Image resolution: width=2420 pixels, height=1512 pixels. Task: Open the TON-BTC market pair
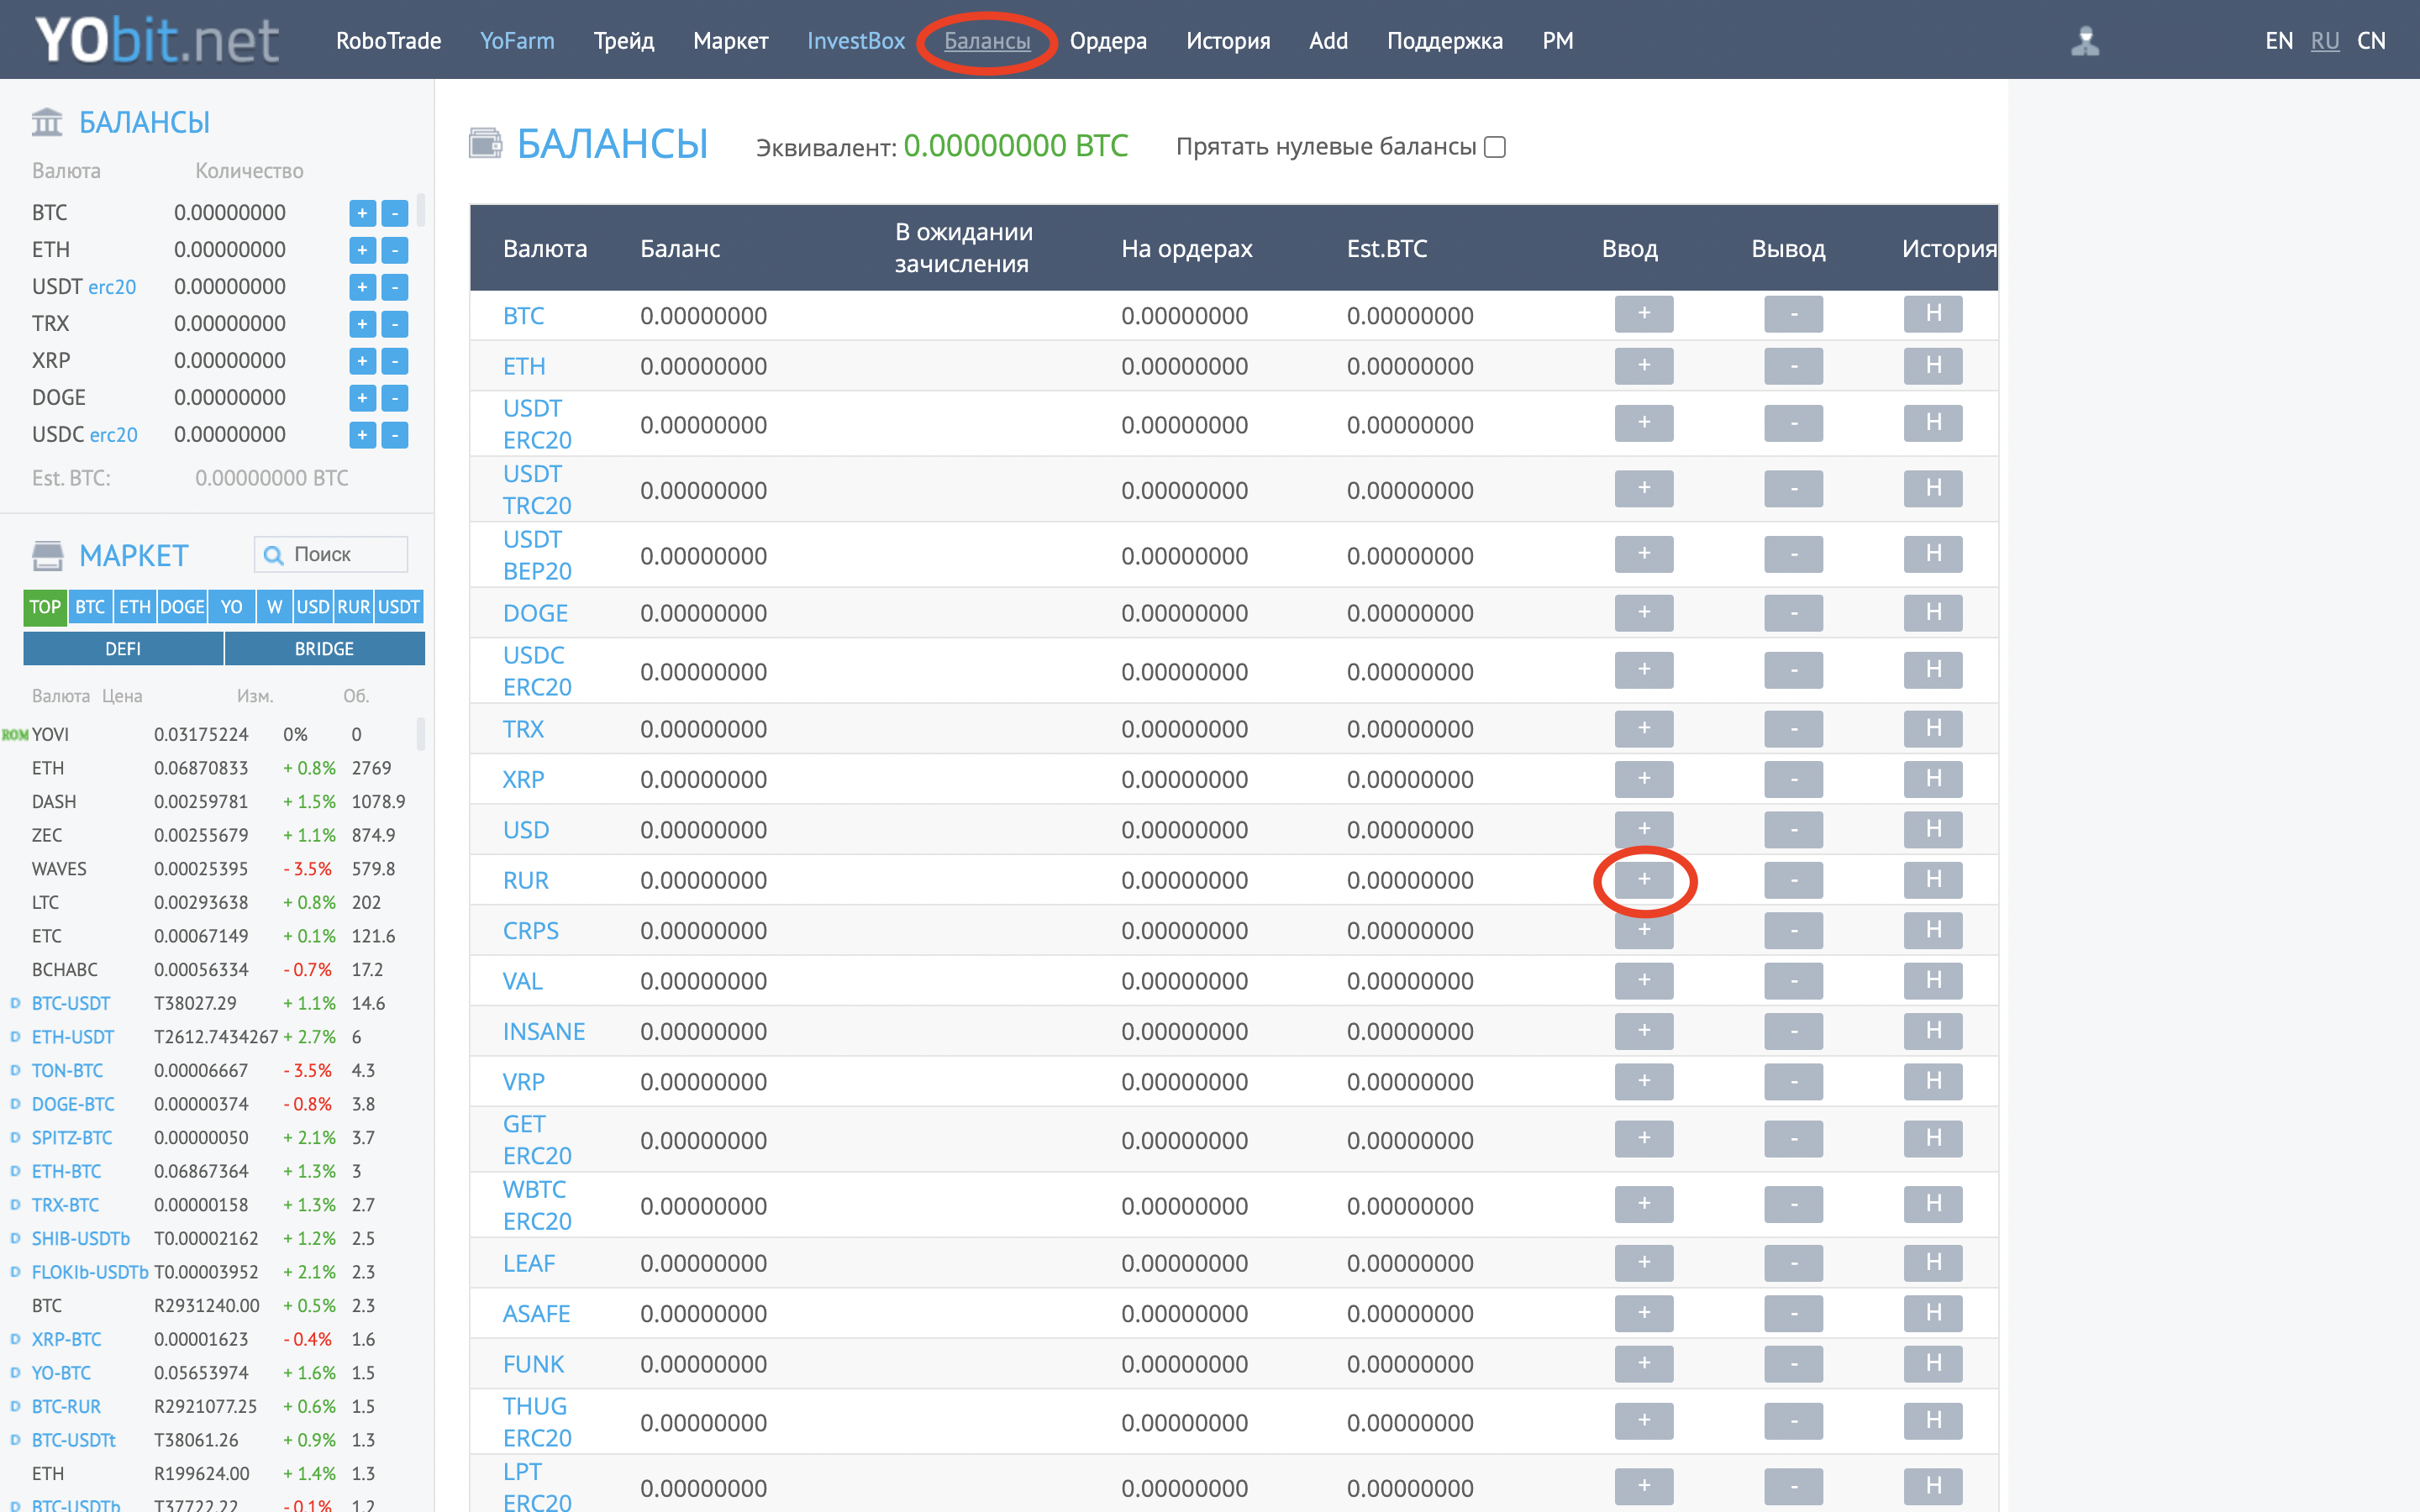coord(67,1070)
